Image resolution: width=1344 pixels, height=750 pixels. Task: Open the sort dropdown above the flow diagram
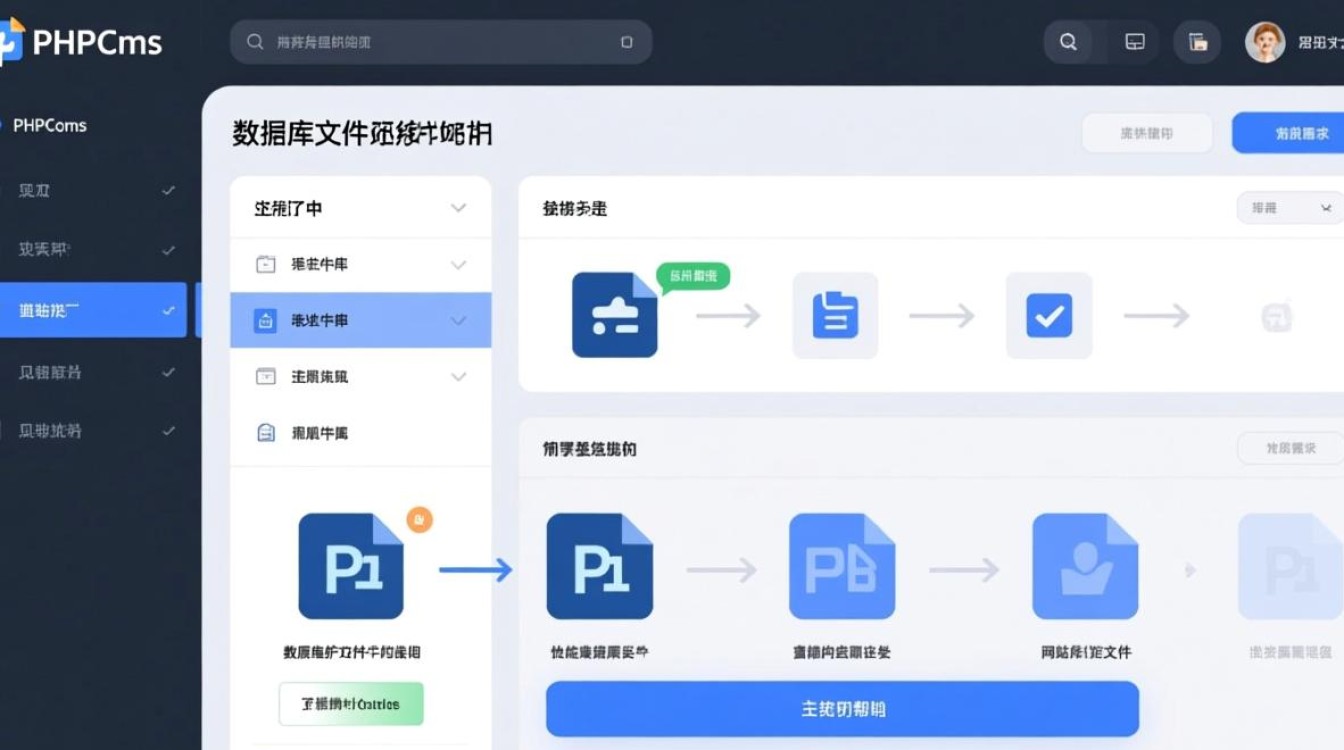click(x=1289, y=207)
